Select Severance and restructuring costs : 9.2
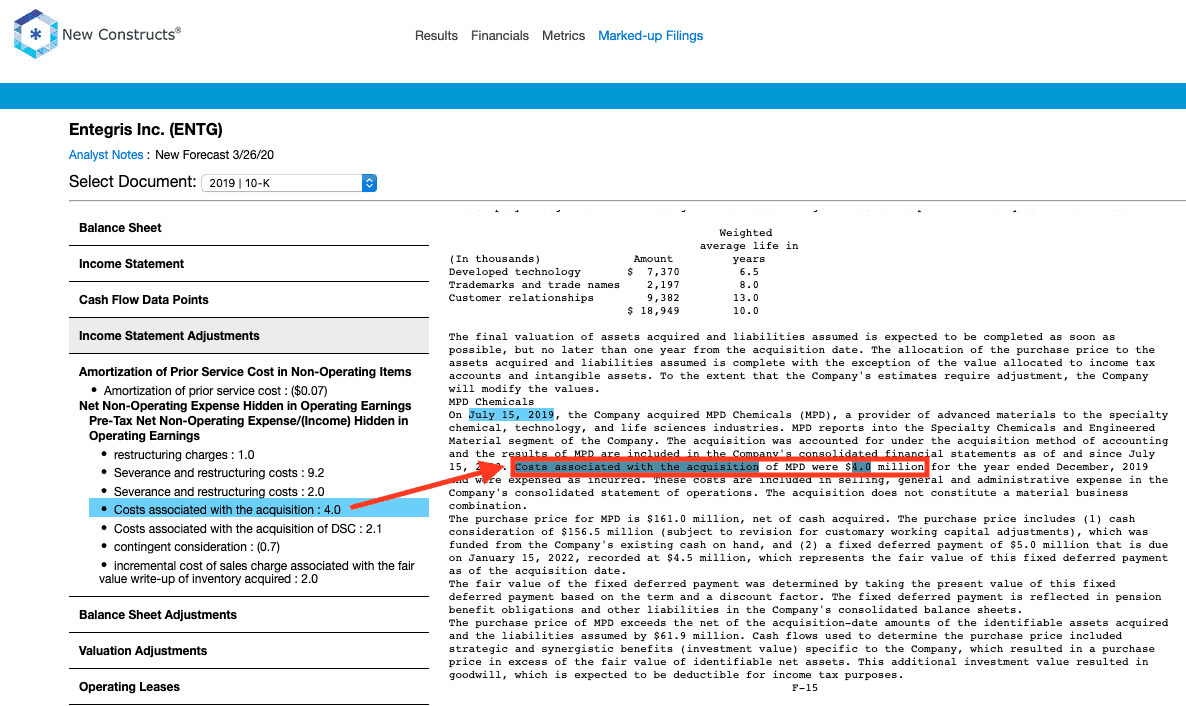This screenshot has height=706, width=1186. pos(219,473)
